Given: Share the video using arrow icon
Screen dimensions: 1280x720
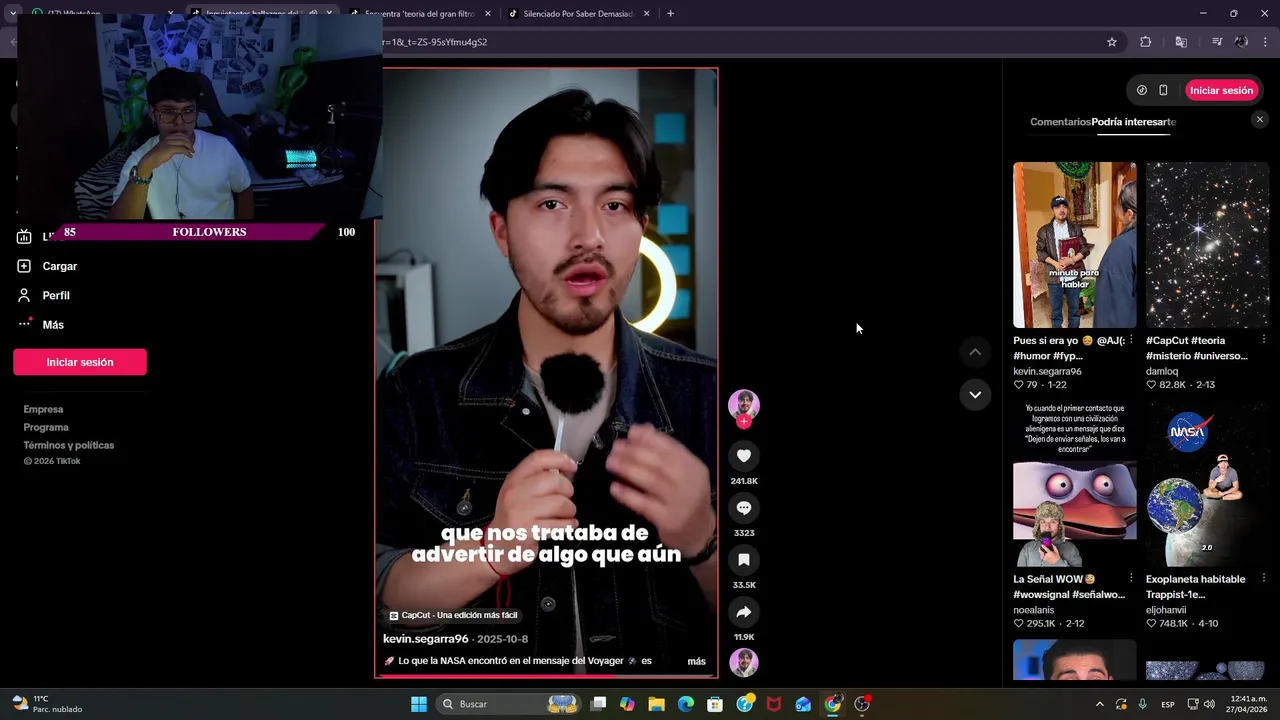Looking at the screenshot, I should 743,612.
